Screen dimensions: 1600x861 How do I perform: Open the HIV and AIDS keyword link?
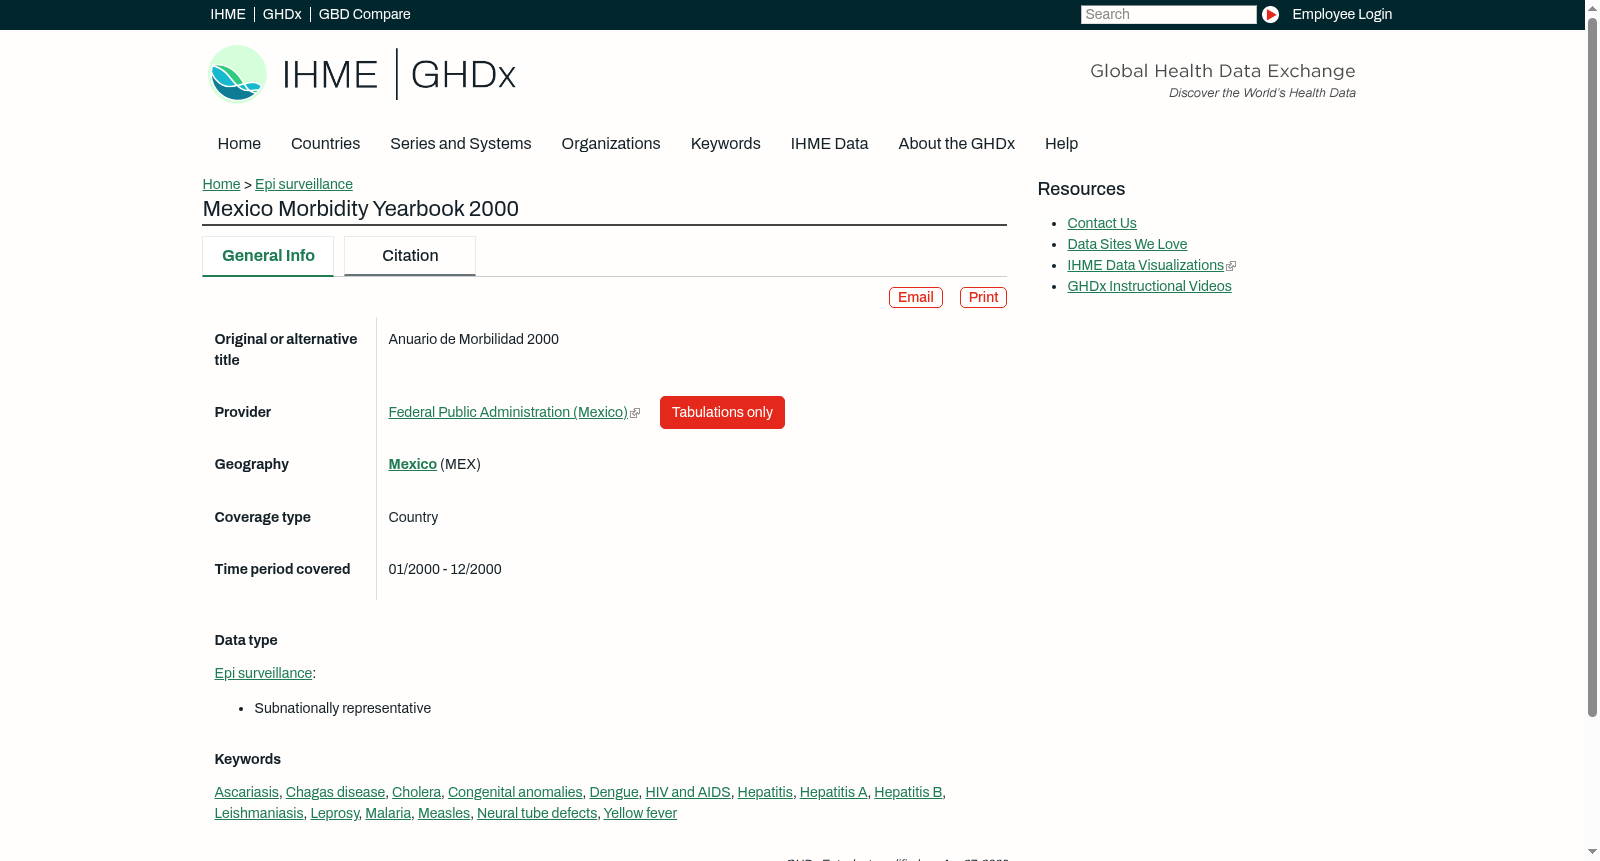pyautogui.click(x=688, y=792)
